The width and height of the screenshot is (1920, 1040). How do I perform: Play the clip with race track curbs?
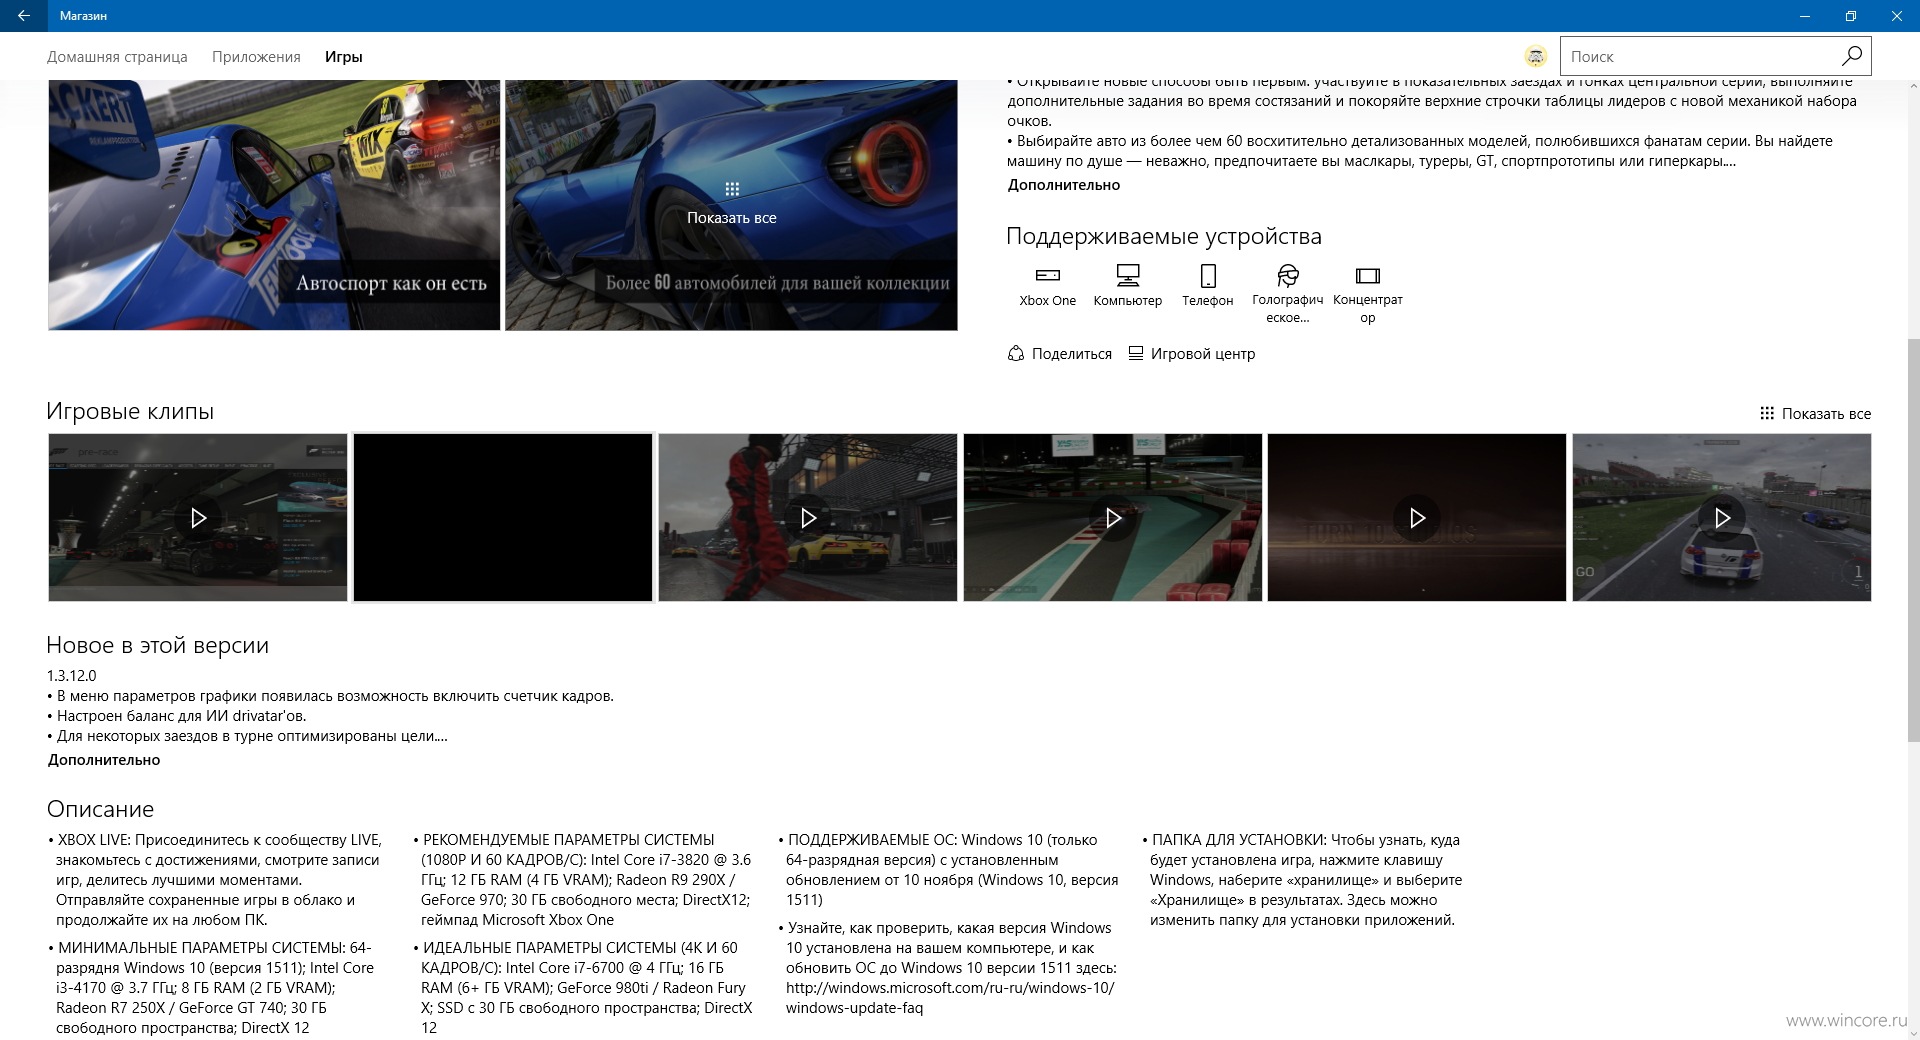[x=1113, y=517]
